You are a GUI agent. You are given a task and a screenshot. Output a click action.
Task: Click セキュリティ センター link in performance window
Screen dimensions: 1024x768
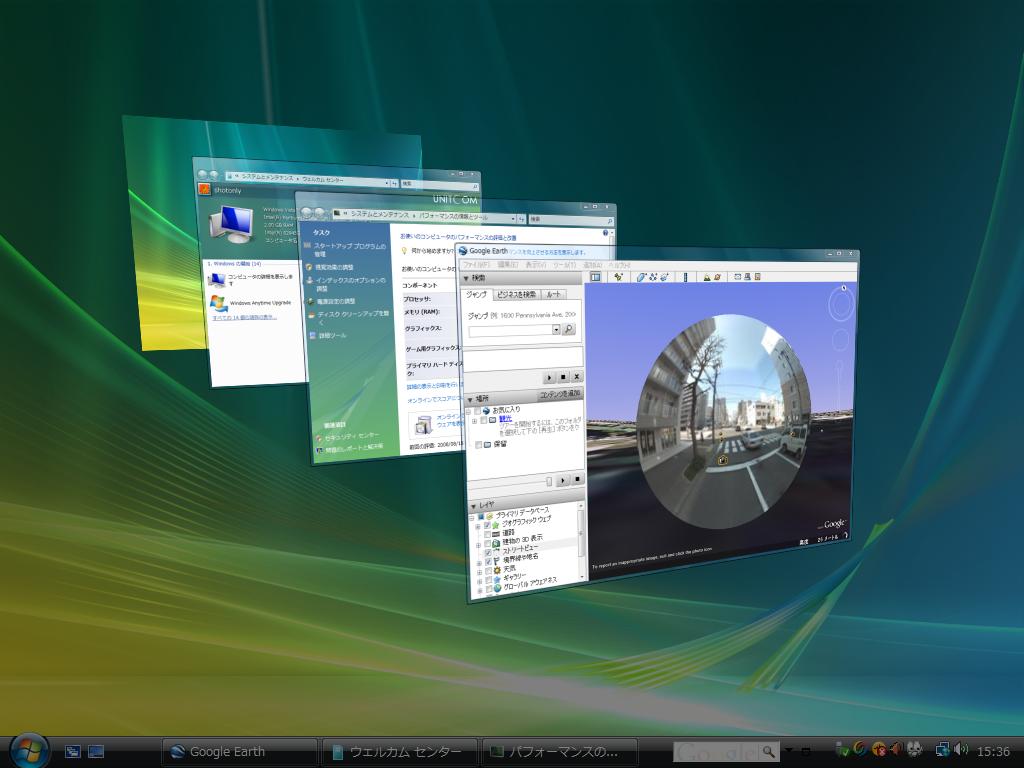[351, 436]
